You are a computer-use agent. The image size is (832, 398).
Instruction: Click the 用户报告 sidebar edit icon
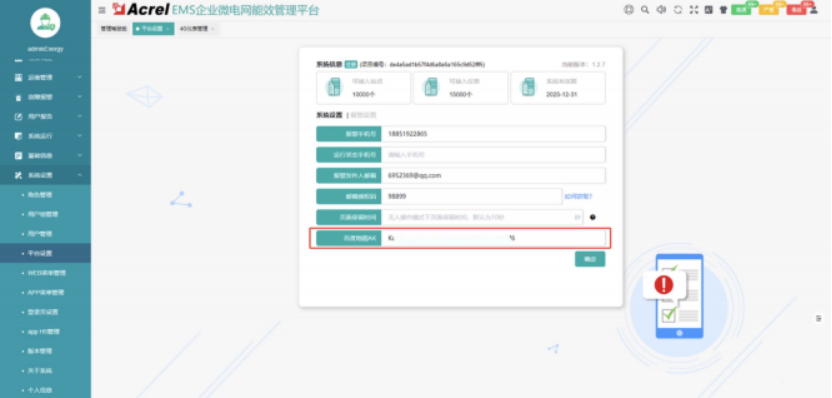19,116
